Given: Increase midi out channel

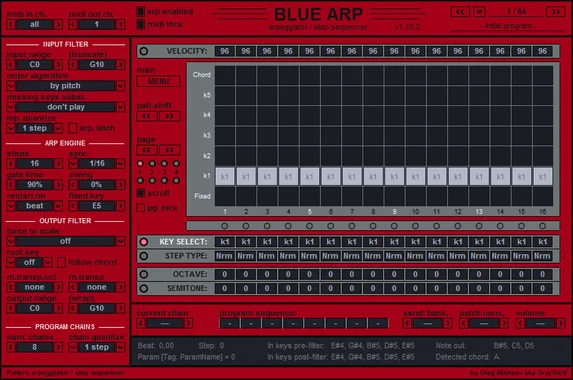Looking at the screenshot, I should tap(120, 24).
